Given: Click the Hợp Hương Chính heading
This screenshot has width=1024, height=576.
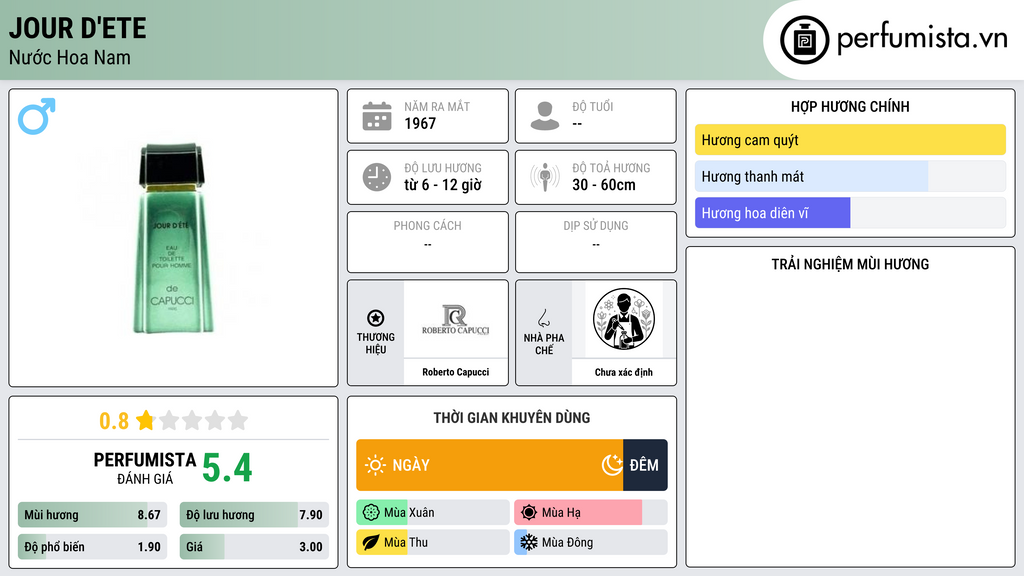Looking at the screenshot, I should [x=850, y=106].
